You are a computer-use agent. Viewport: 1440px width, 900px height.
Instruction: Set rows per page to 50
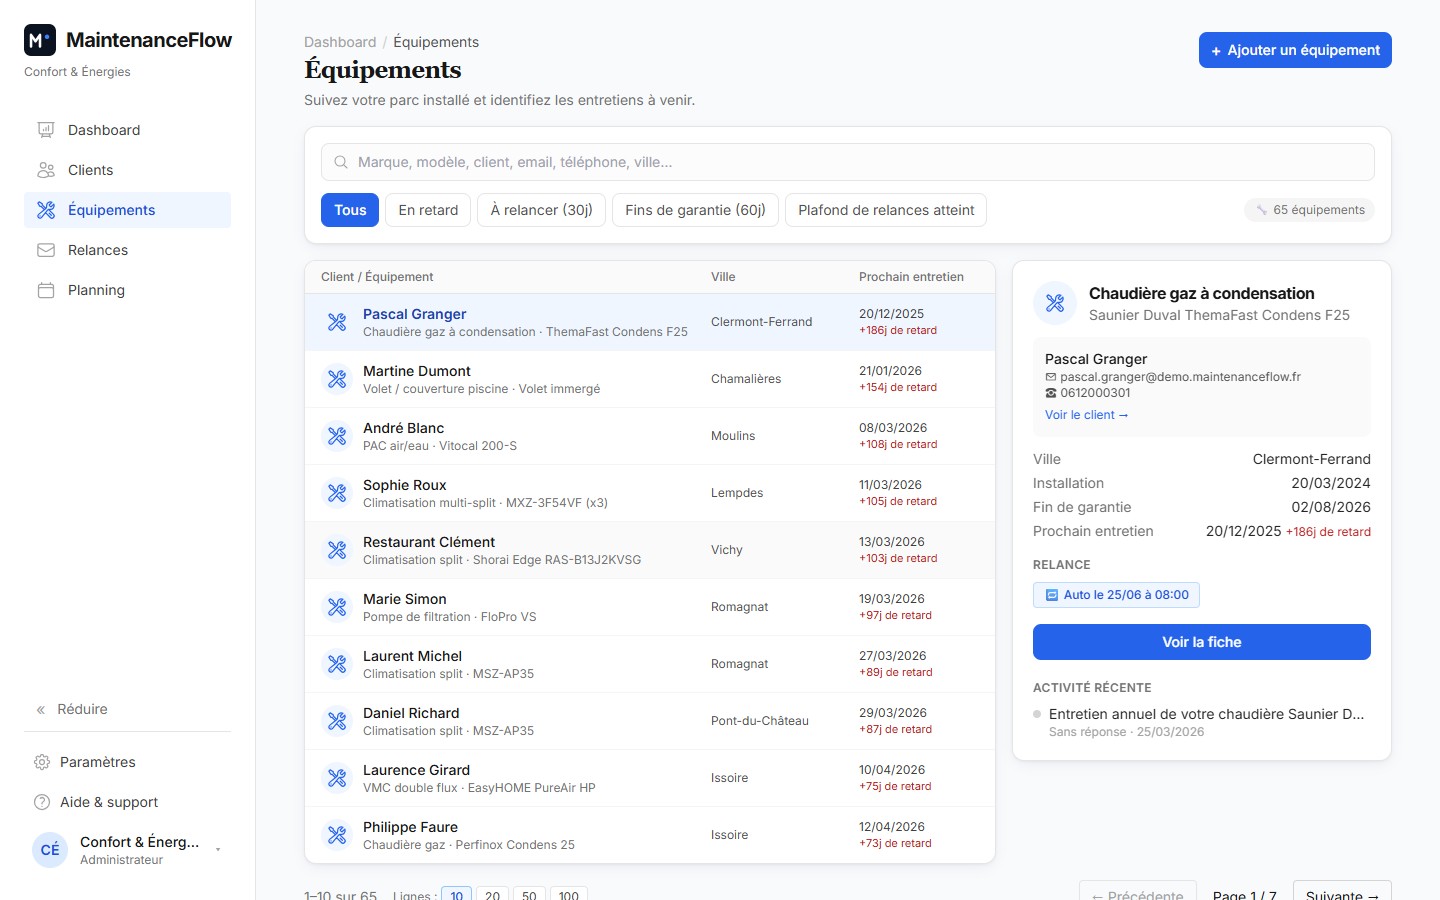pyautogui.click(x=529, y=895)
